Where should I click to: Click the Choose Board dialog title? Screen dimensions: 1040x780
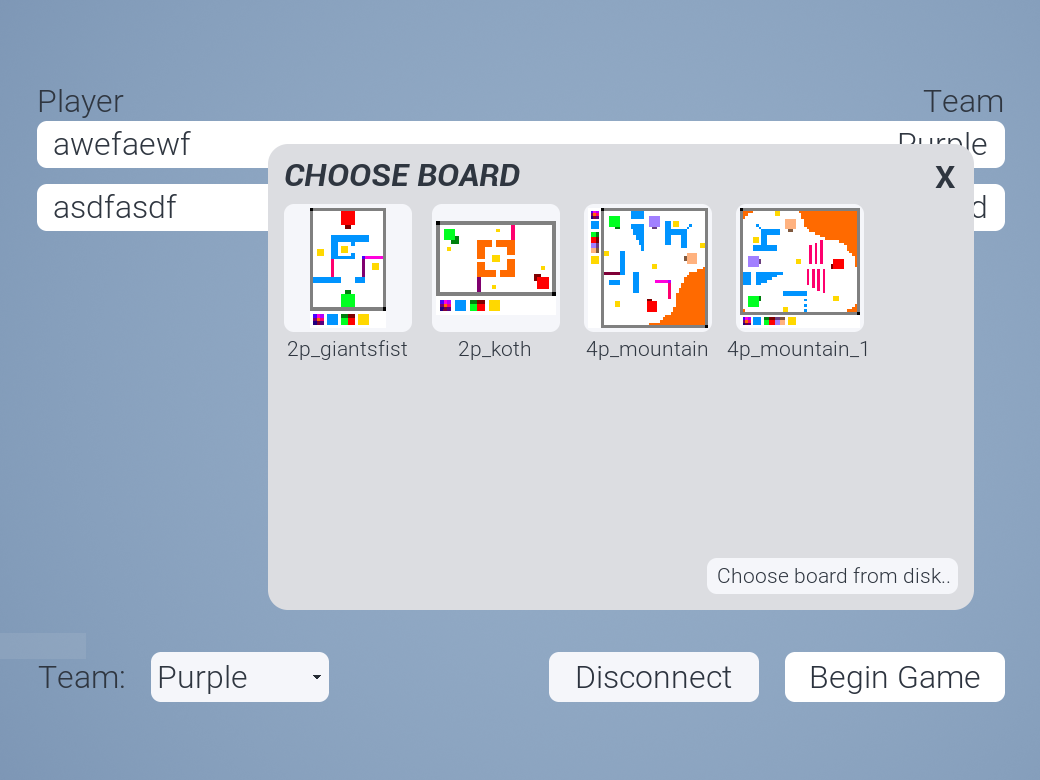[x=402, y=176]
